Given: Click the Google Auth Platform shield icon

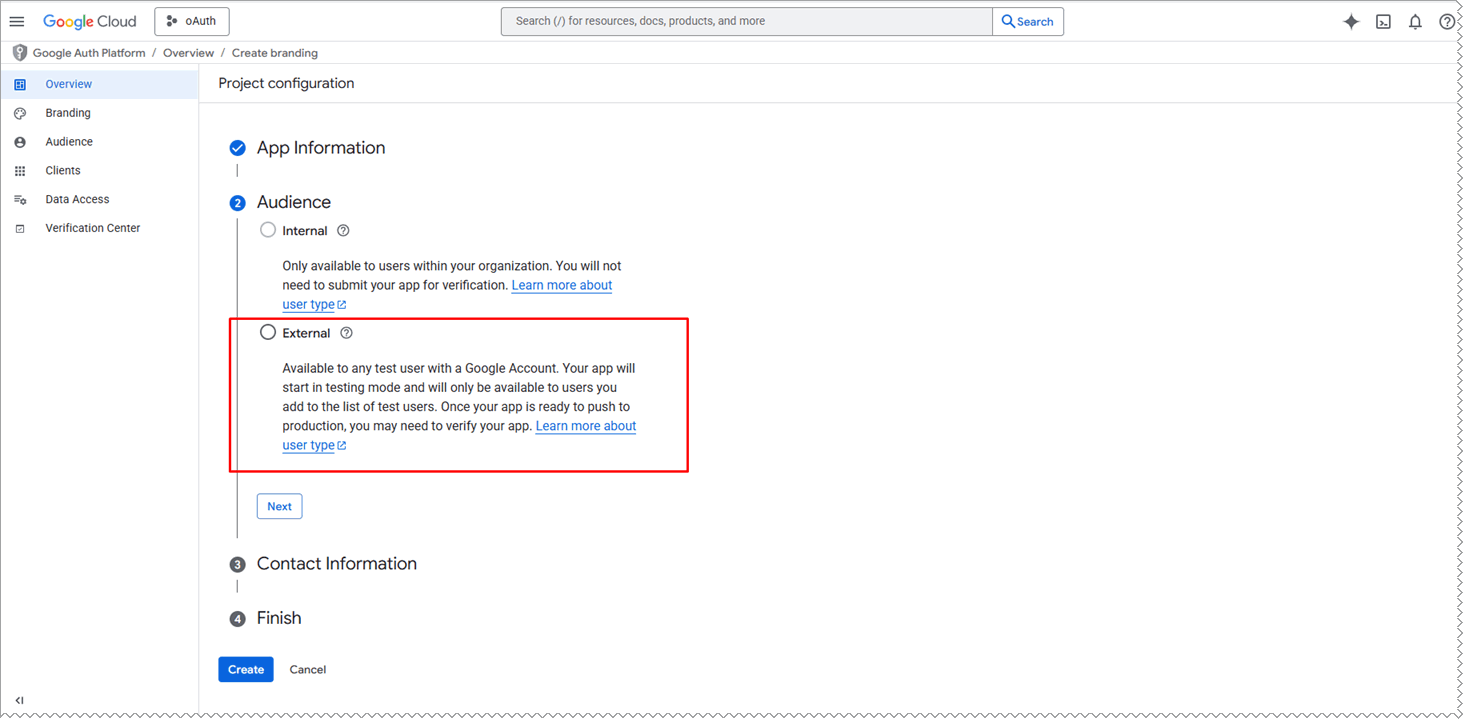Looking at the screenshot, I should pyautogui.click(x=19, y=53).
